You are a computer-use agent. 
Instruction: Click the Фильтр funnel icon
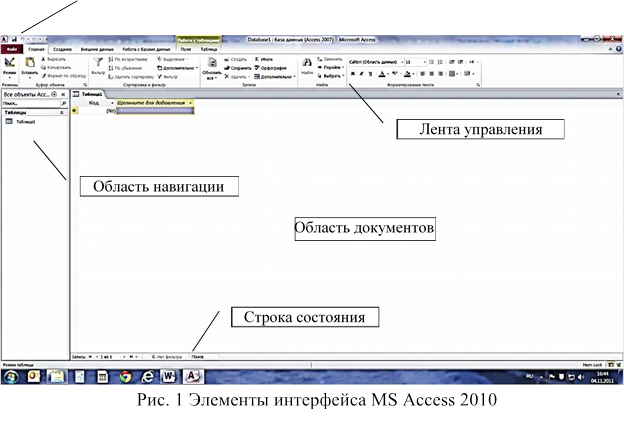(x=98, y=64)
